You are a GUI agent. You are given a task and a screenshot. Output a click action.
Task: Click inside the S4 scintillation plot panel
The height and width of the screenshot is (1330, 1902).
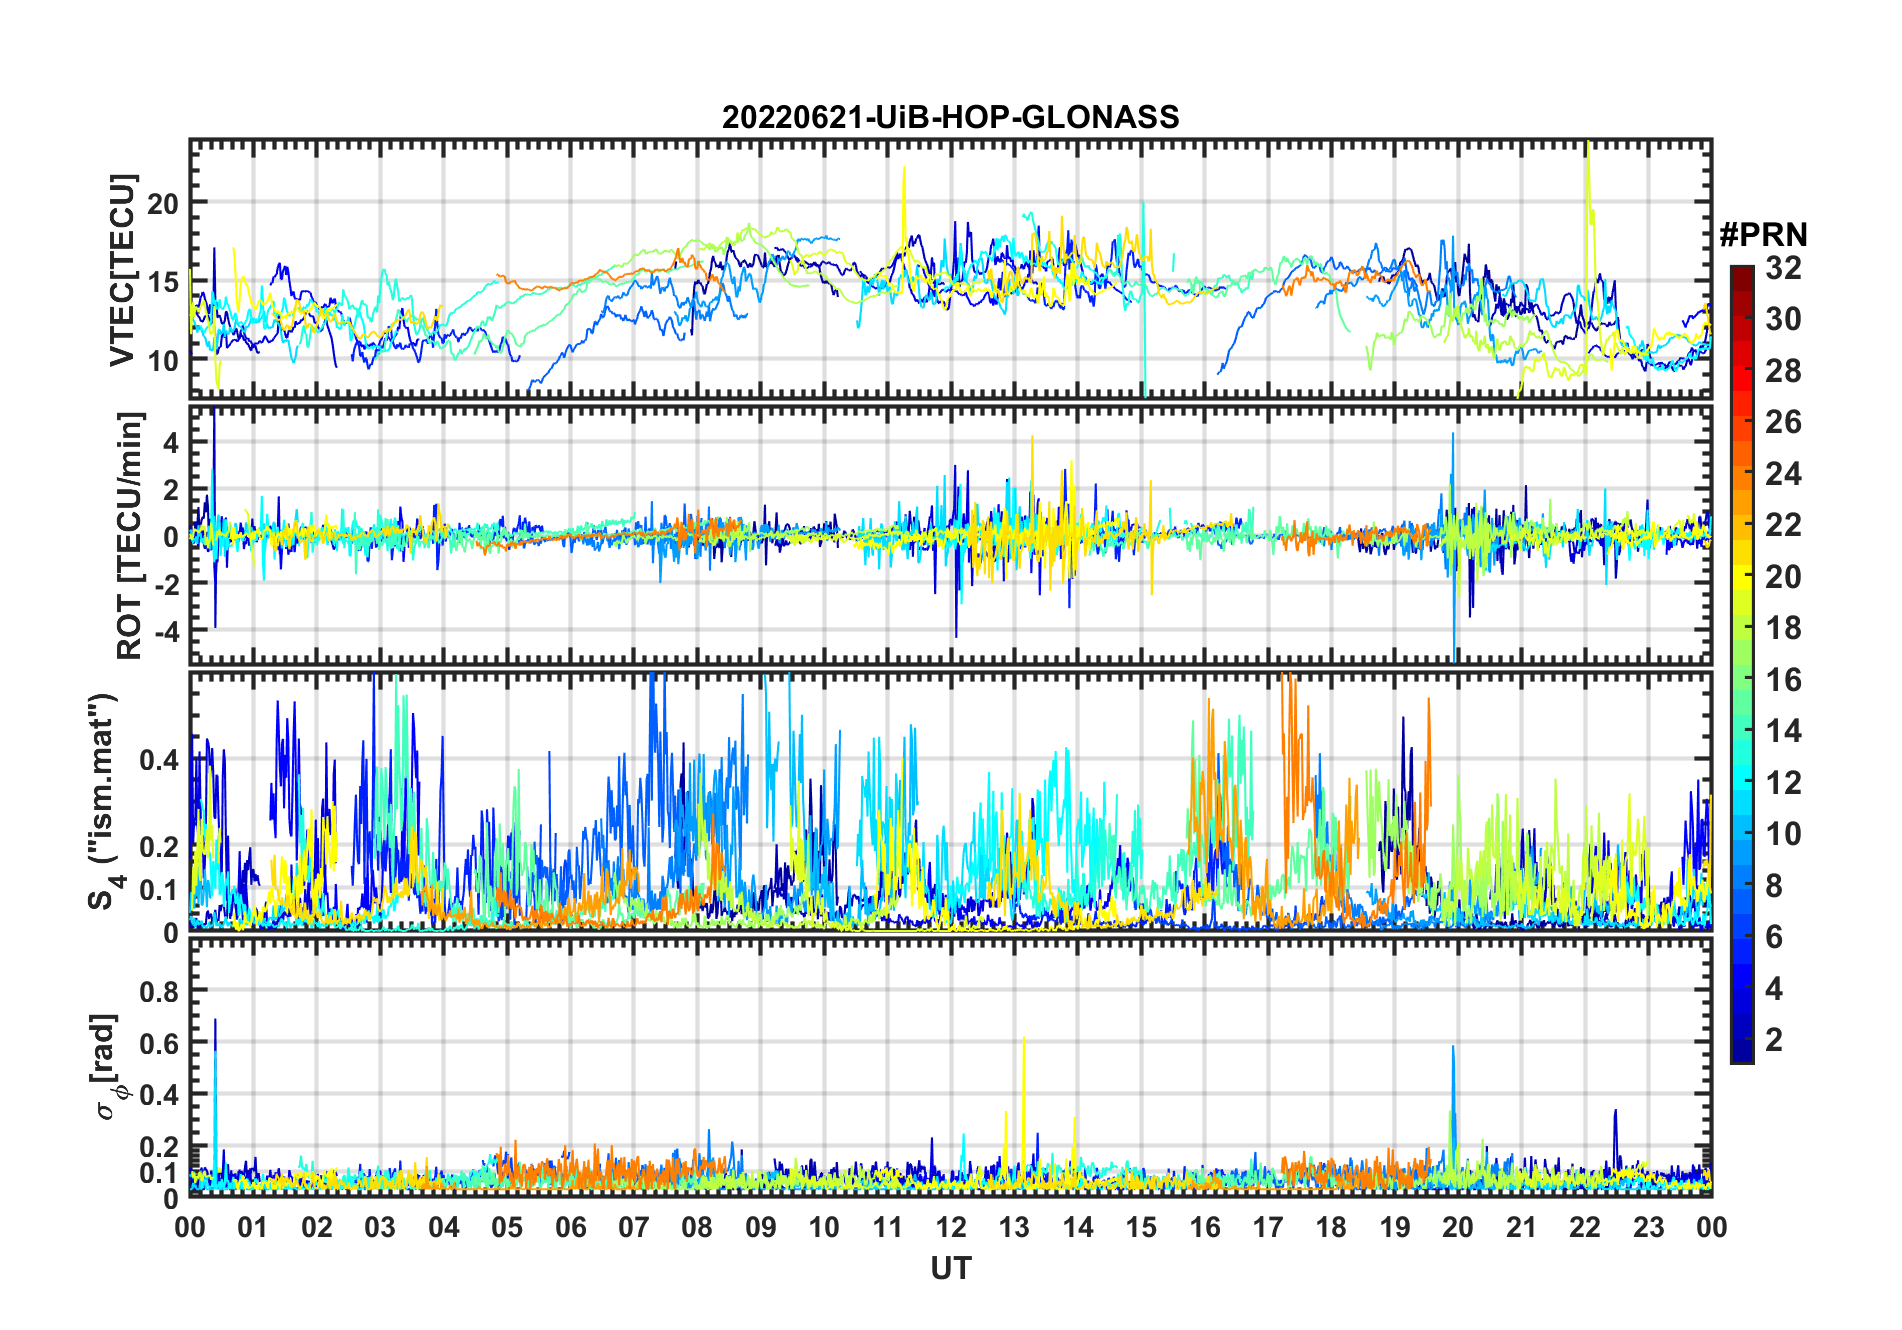[951, 801]
